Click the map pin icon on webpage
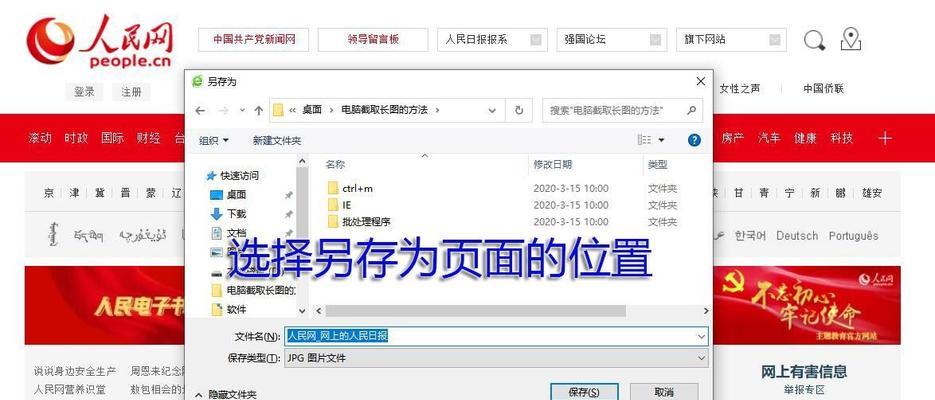 click(851, 39)
